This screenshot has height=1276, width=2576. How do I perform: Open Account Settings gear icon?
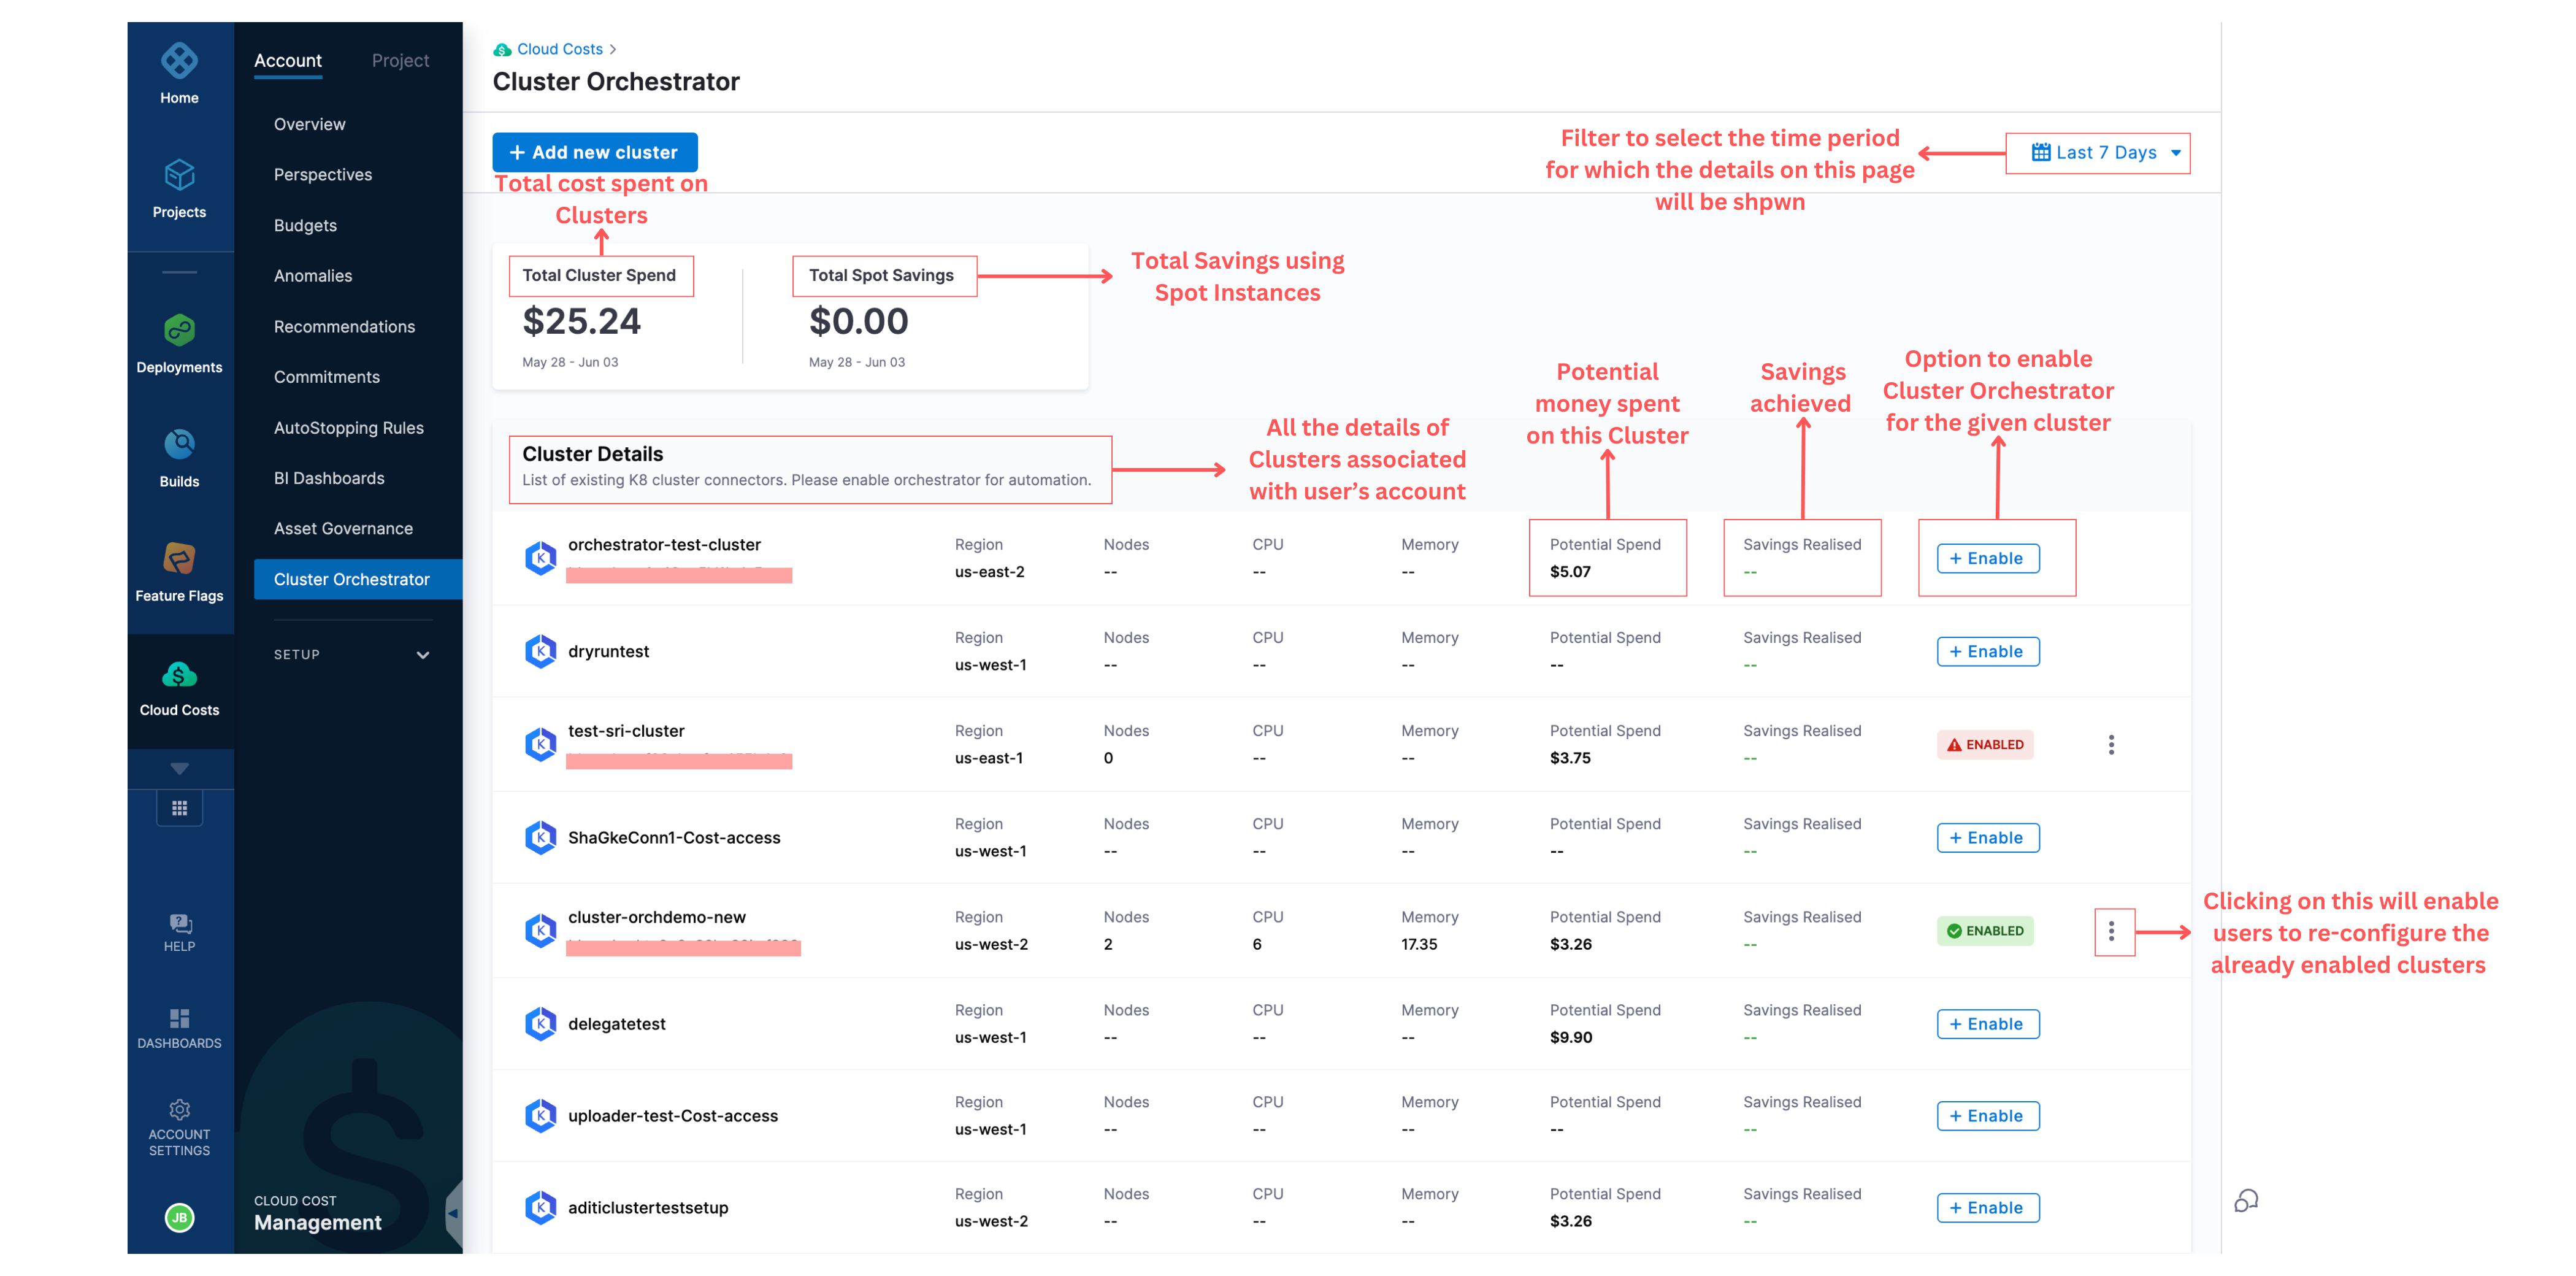tap(179, 1110)
